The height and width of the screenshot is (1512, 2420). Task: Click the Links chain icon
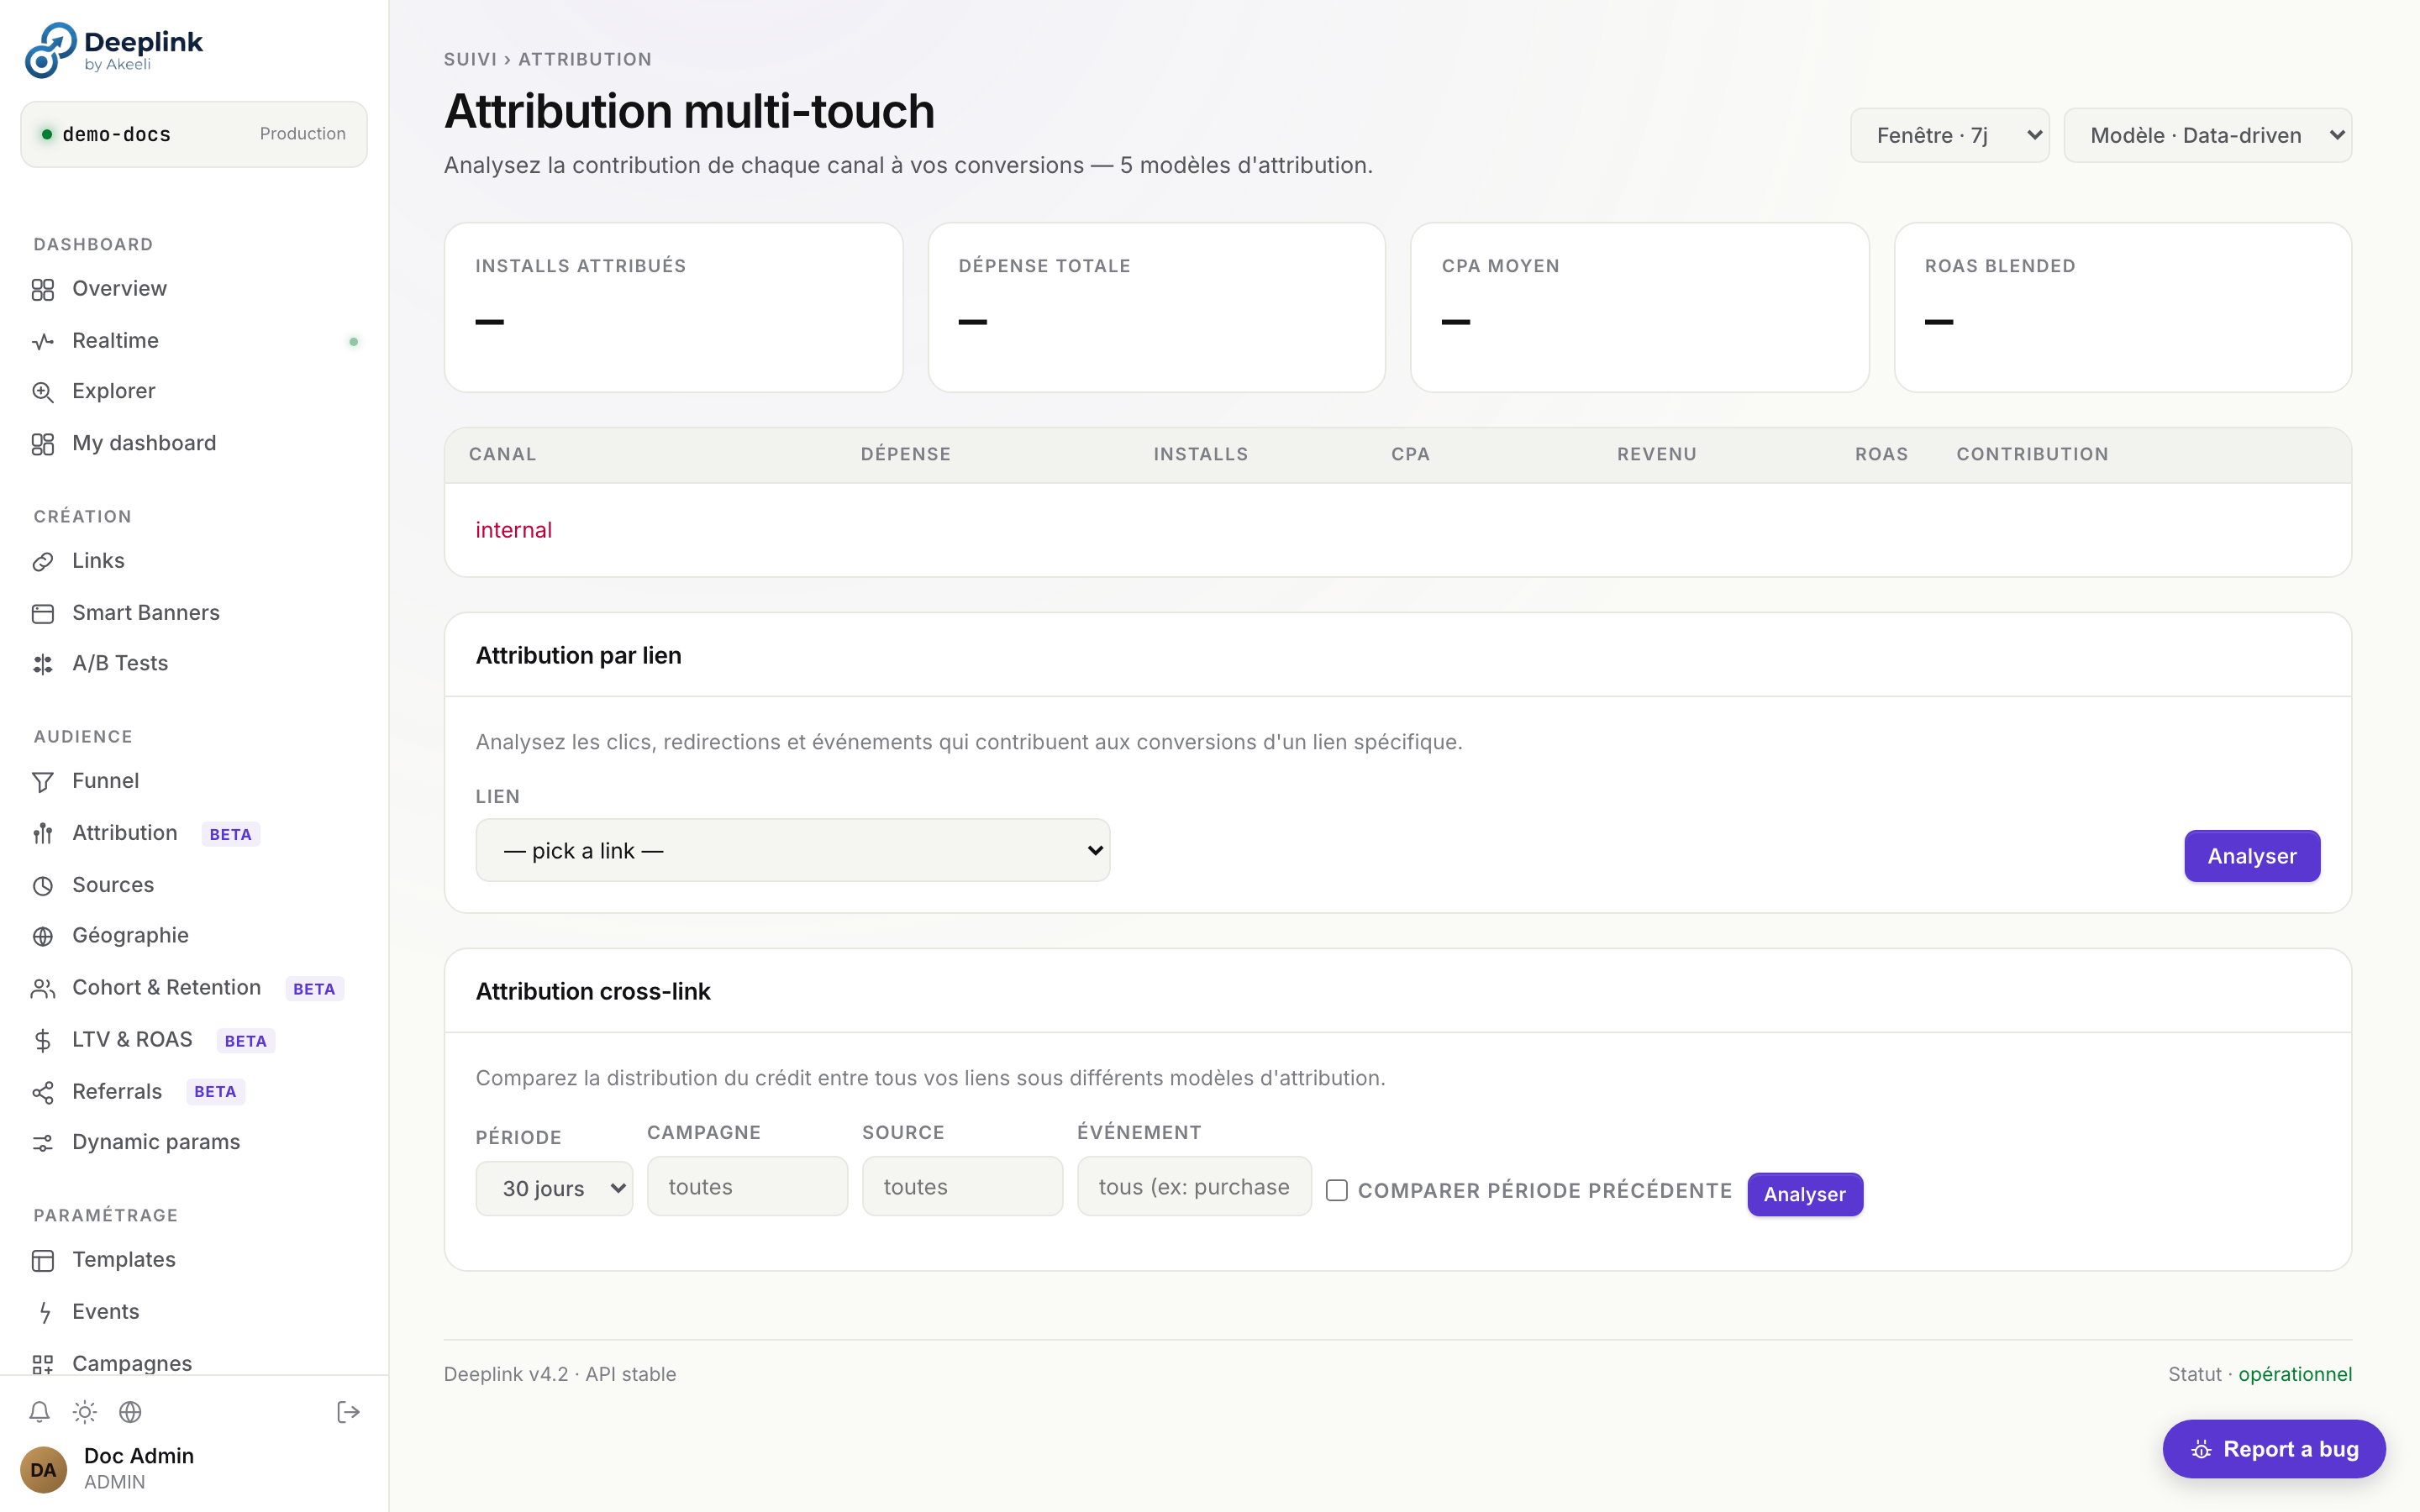coord(43,562)
